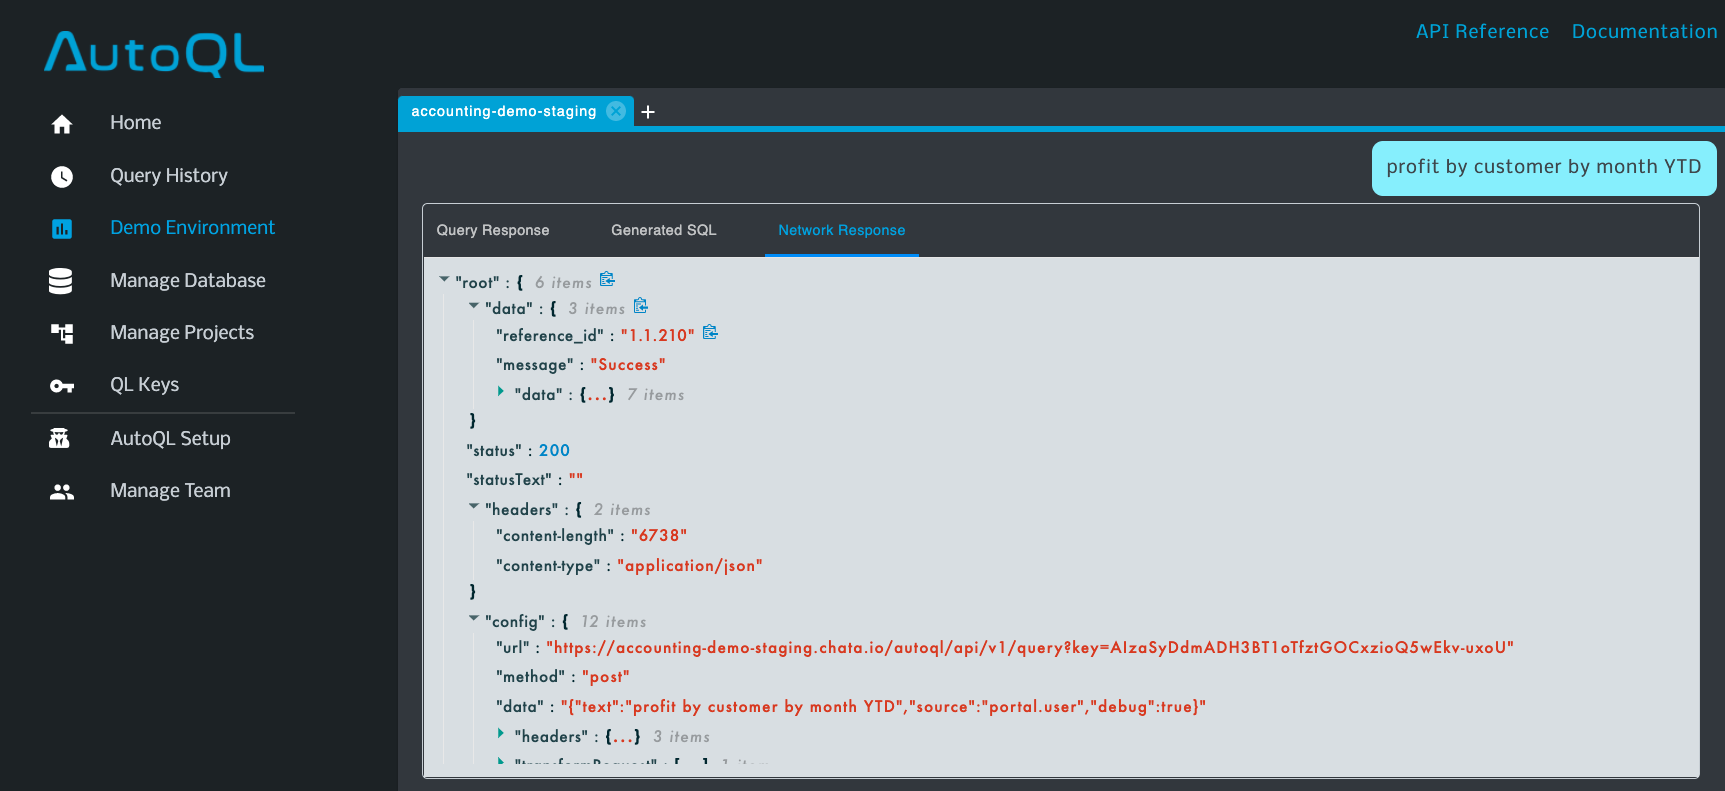Open the Generated SQL tab
Viewport: 1725px width, 791px height.
[664, 230]
